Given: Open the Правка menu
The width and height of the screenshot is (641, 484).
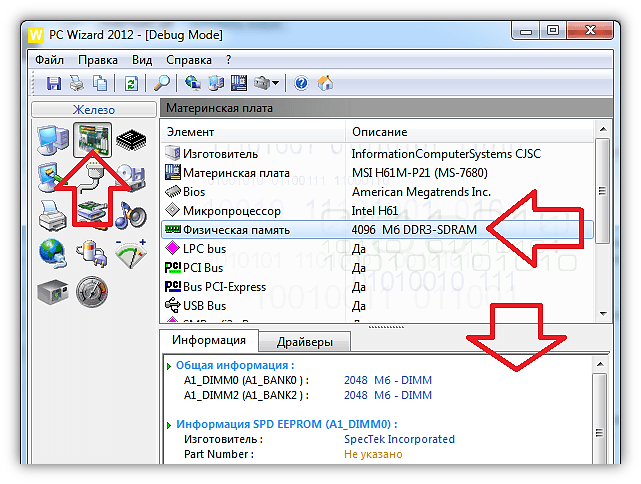Looking at the screenshot, I should tap(98, 60).
